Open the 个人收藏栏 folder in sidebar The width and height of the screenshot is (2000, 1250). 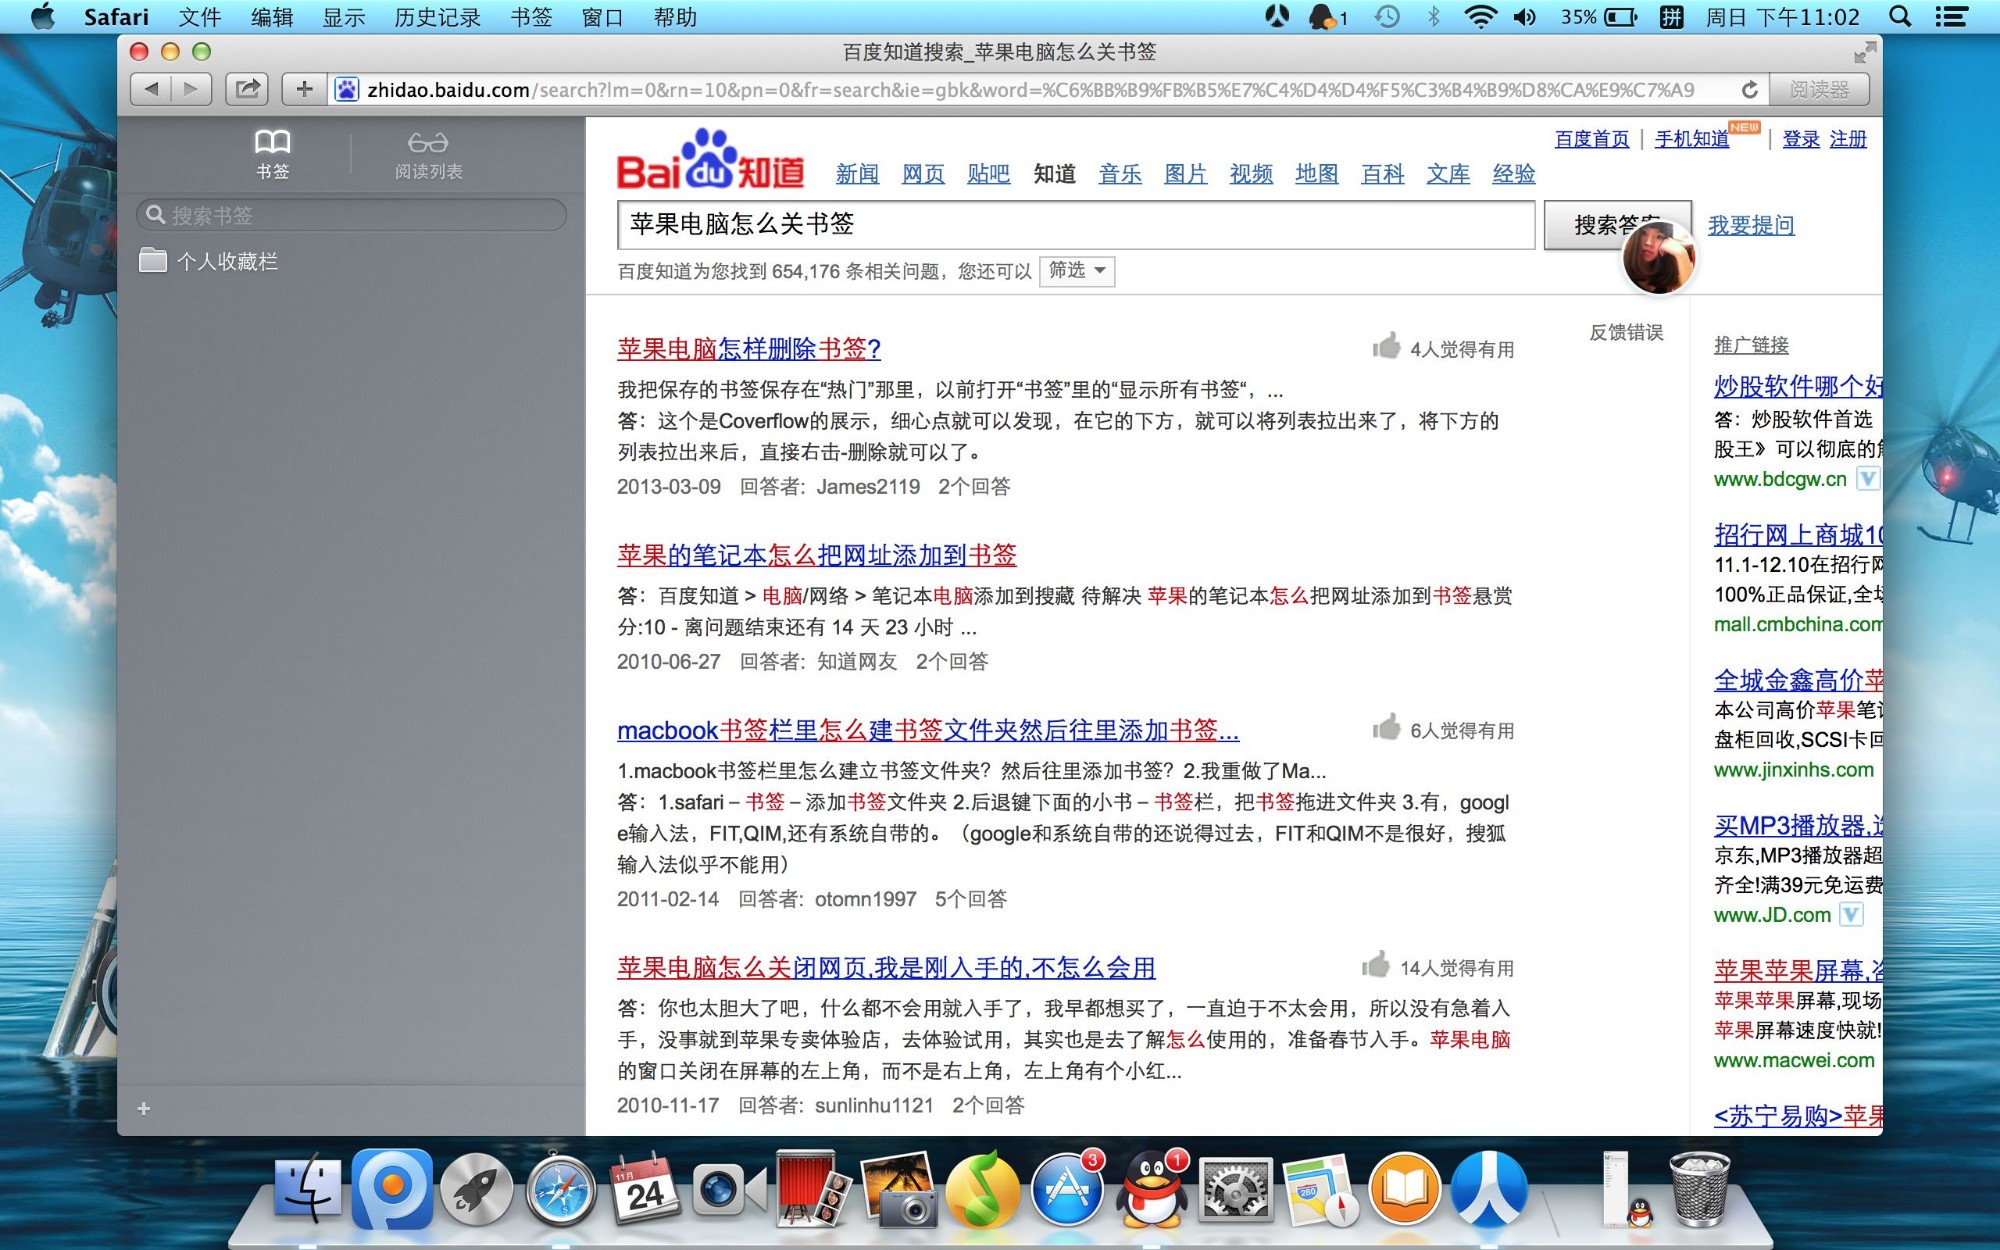231,261
